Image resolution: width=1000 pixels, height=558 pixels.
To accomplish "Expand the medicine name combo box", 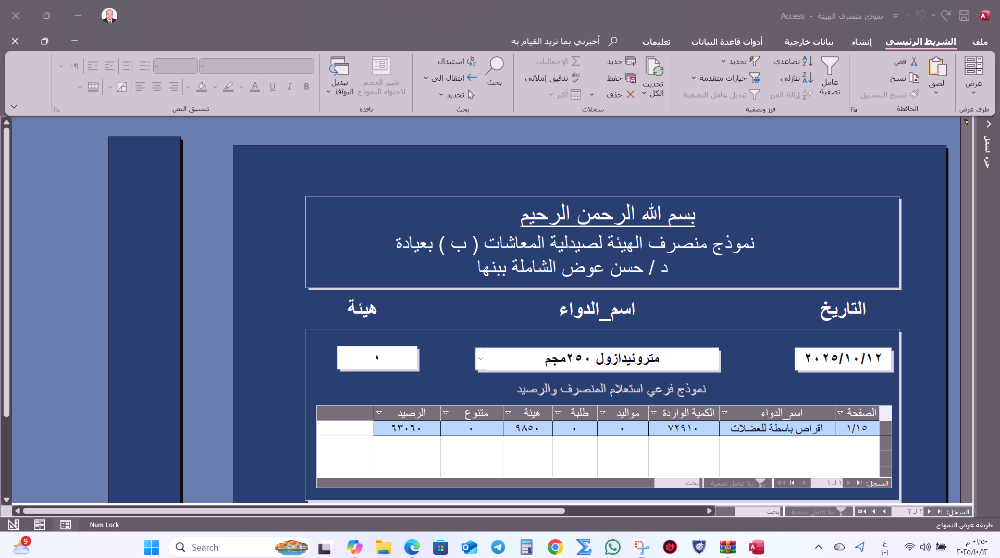I will point(481,358).
